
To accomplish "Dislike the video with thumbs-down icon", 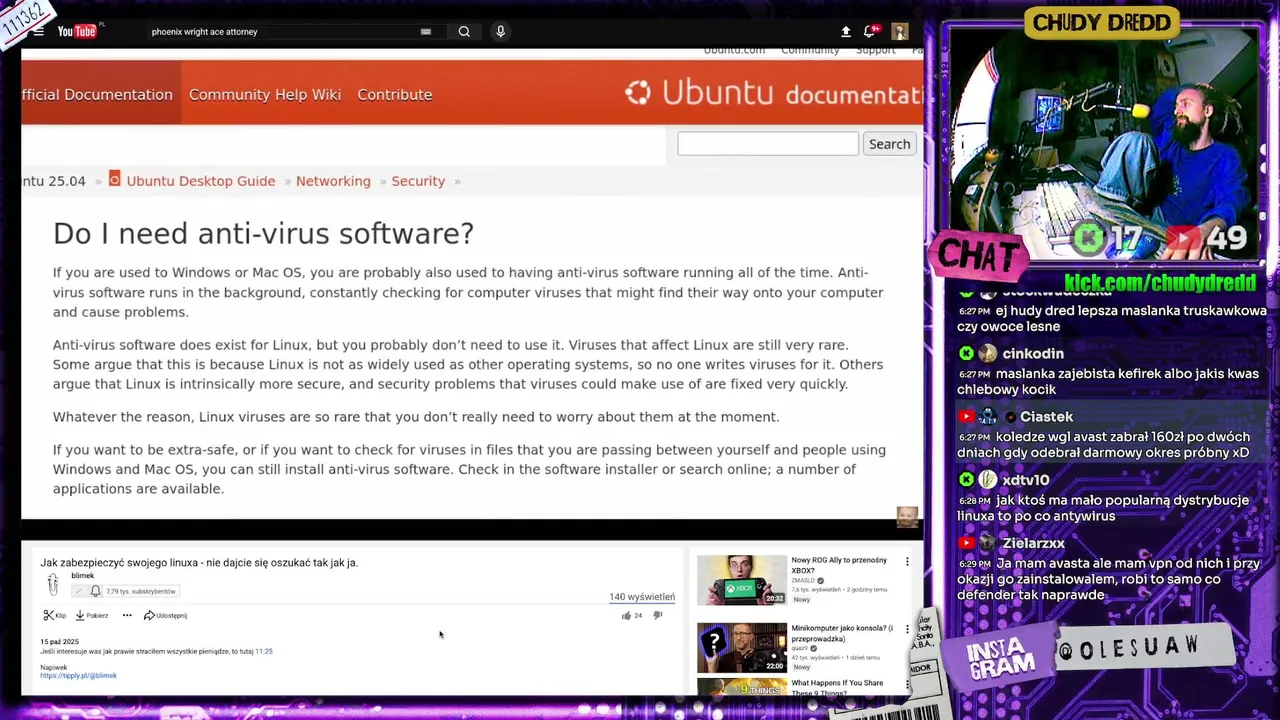I will (x=658, y=615).
